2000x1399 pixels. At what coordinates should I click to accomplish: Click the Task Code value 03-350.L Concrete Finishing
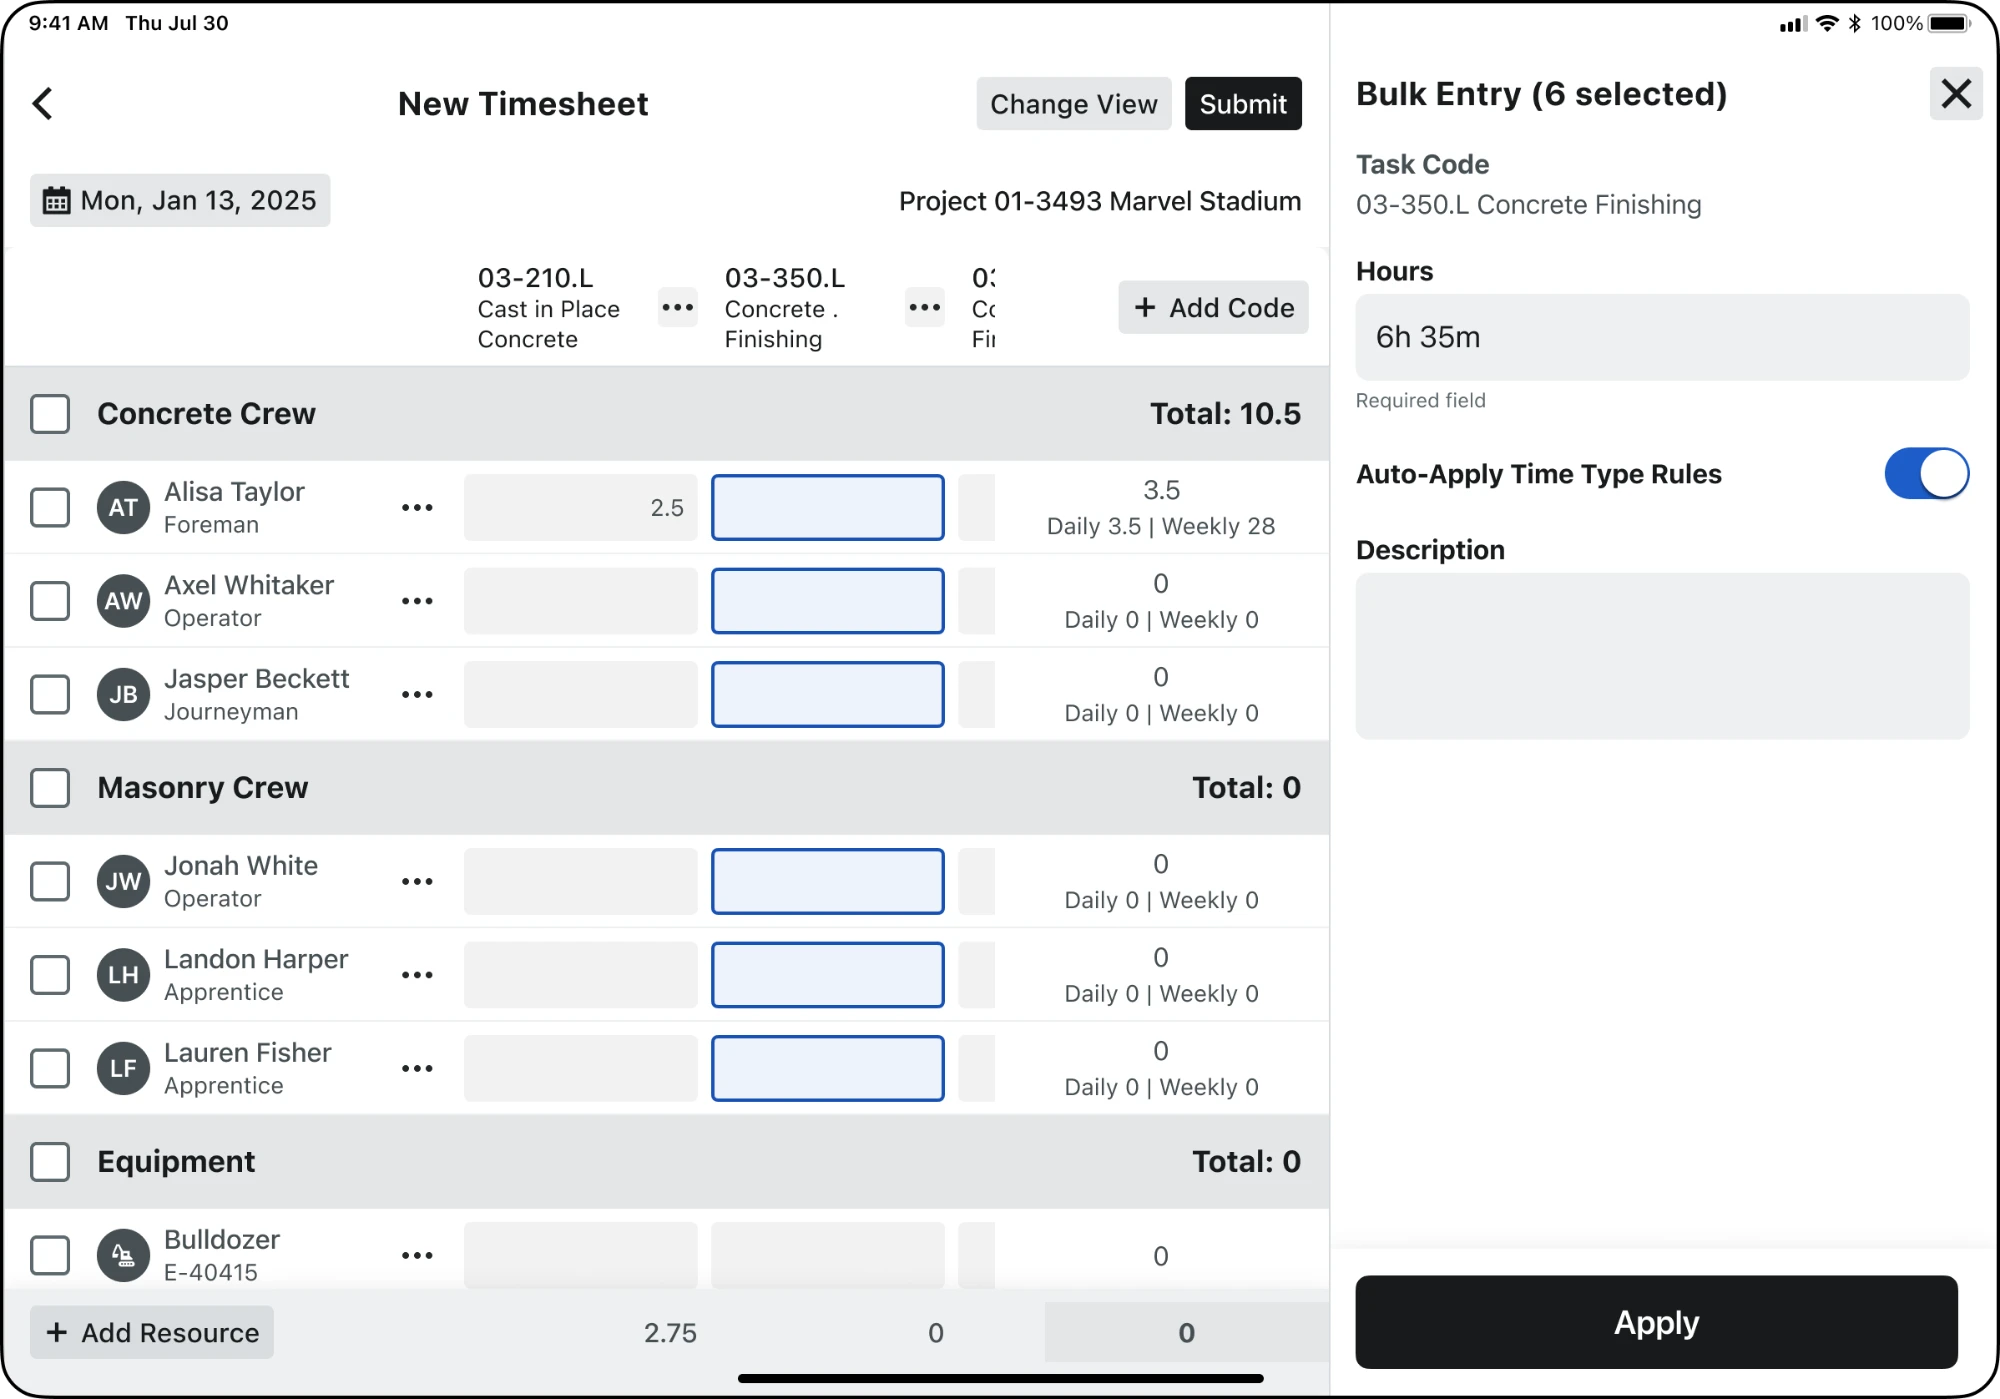[x=1528, y=204]
